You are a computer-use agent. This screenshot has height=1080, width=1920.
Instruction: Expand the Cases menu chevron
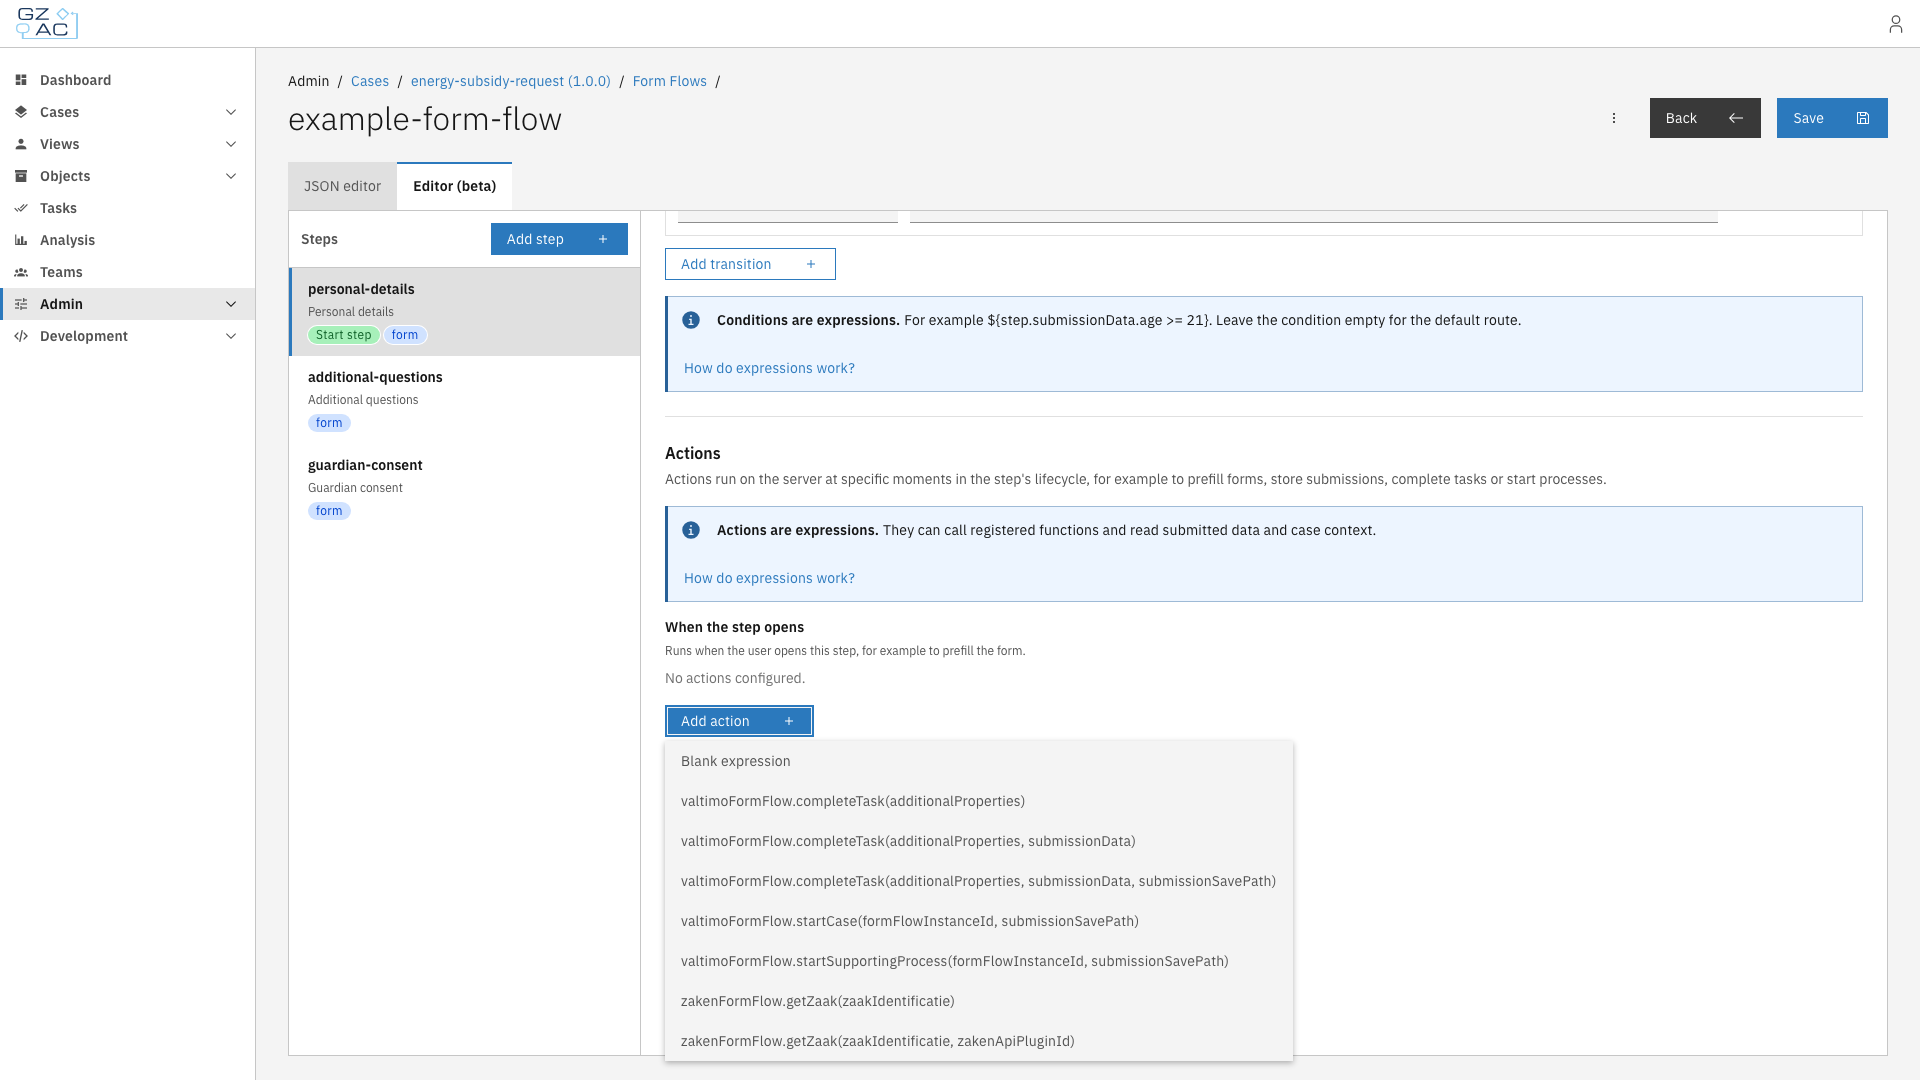point(231,112)
